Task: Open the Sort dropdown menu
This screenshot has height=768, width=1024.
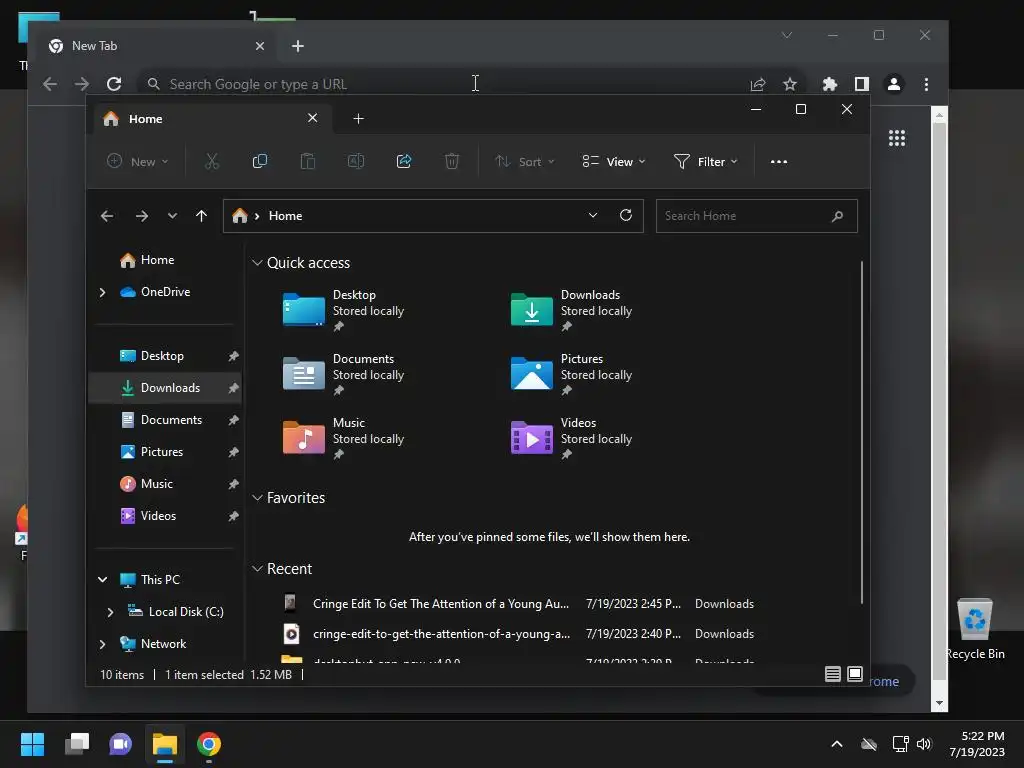Action: pyautogui.click(x=524, y=161)
